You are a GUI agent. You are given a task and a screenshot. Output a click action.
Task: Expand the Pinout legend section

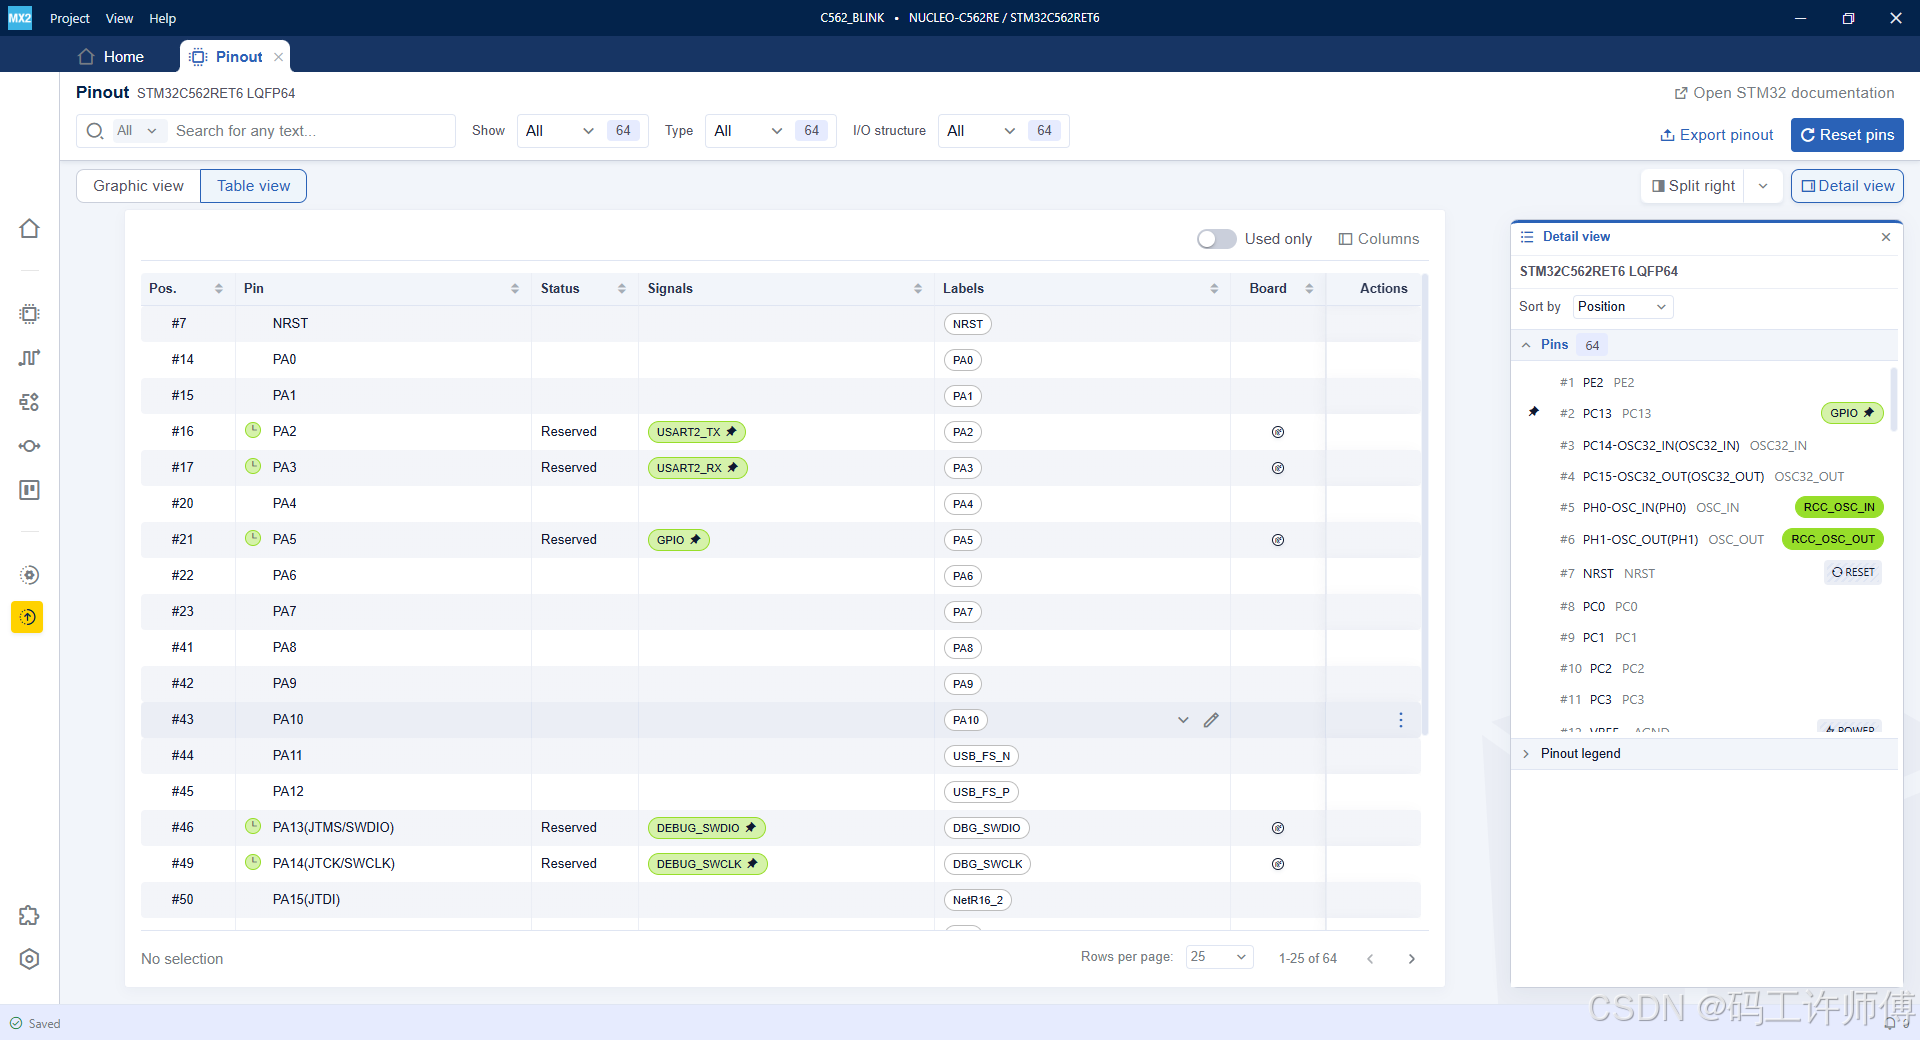click(1526, 754)
